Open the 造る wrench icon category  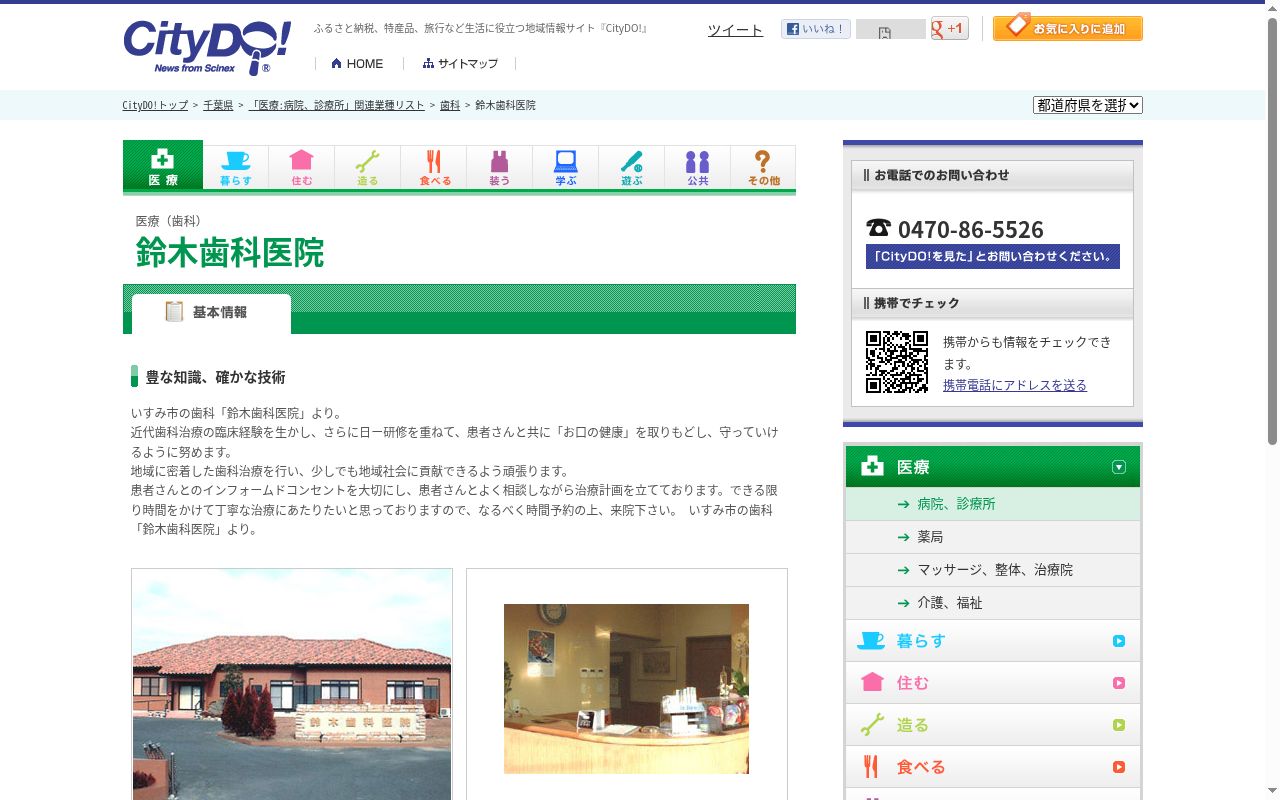(368, 167)
